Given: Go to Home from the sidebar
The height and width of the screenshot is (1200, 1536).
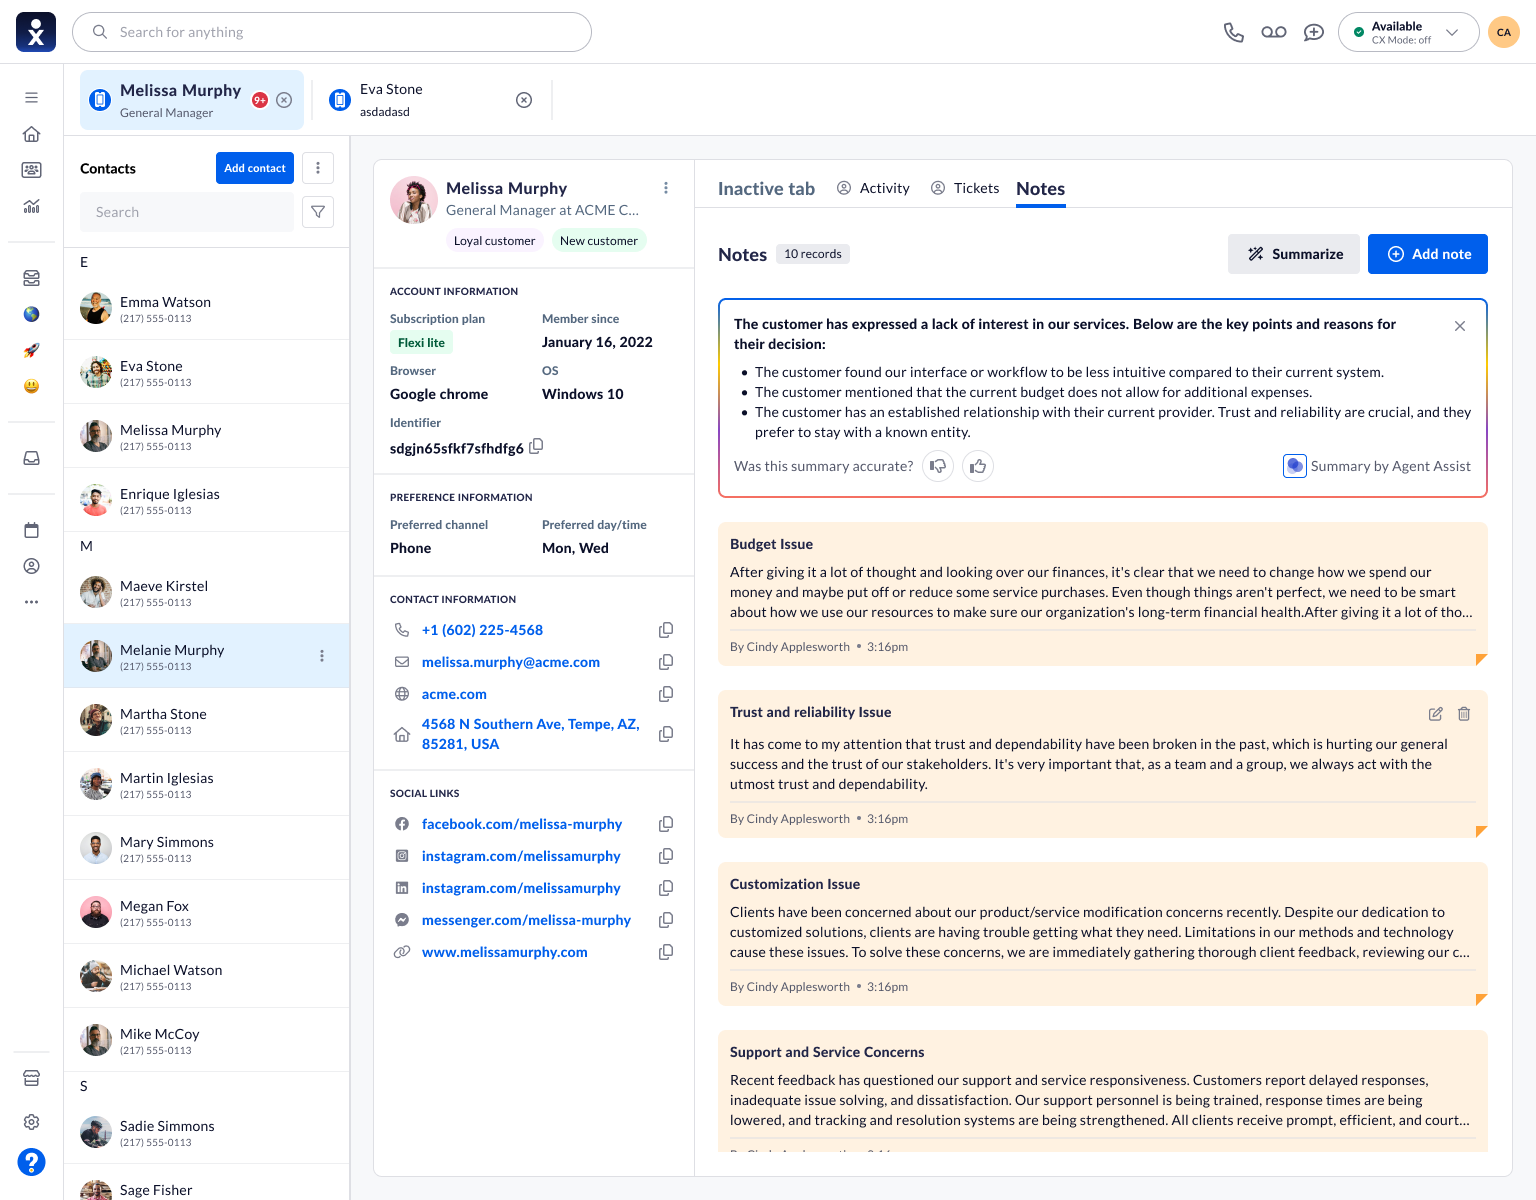Looking at the screenshot, I should tap(32, 134).
